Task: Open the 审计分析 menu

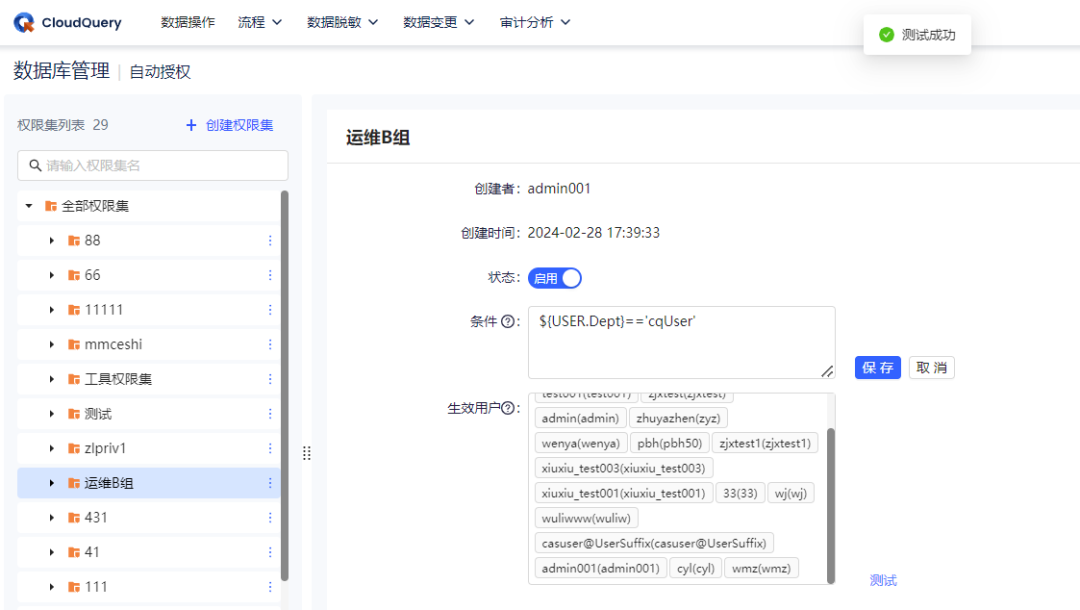Action: coord(527,21)
